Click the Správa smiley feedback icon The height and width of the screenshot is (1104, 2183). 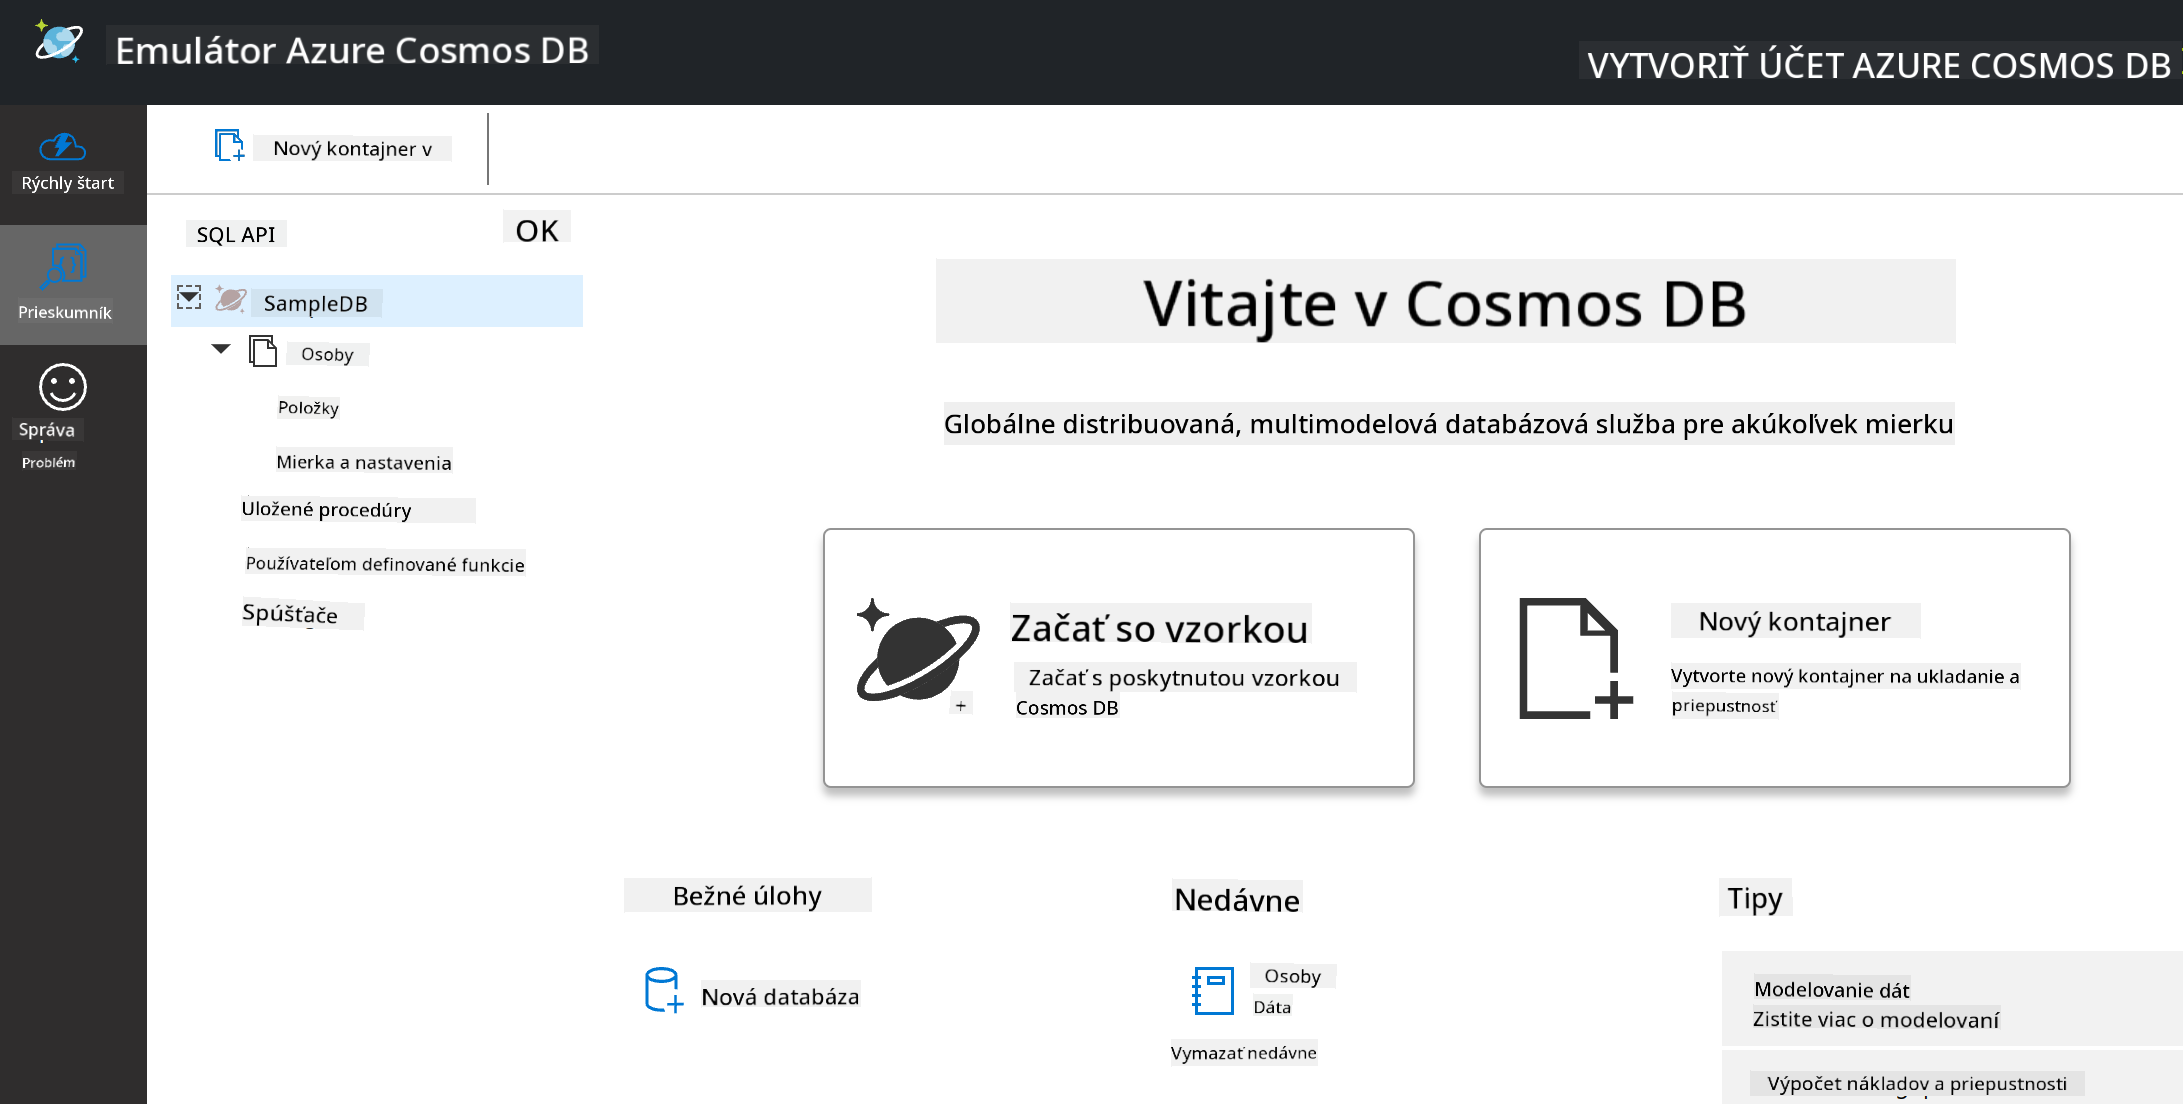point(63,387)
